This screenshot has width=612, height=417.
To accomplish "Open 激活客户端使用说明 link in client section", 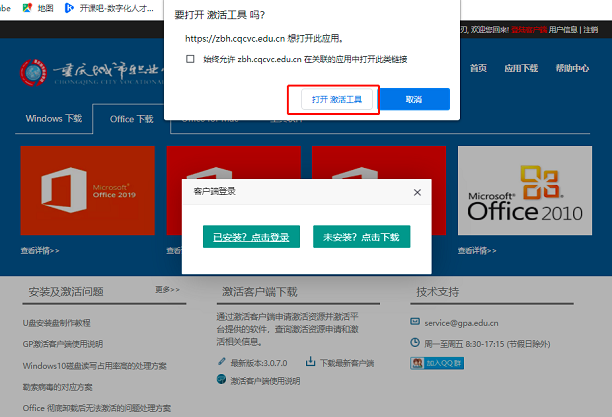I will 265,381.
